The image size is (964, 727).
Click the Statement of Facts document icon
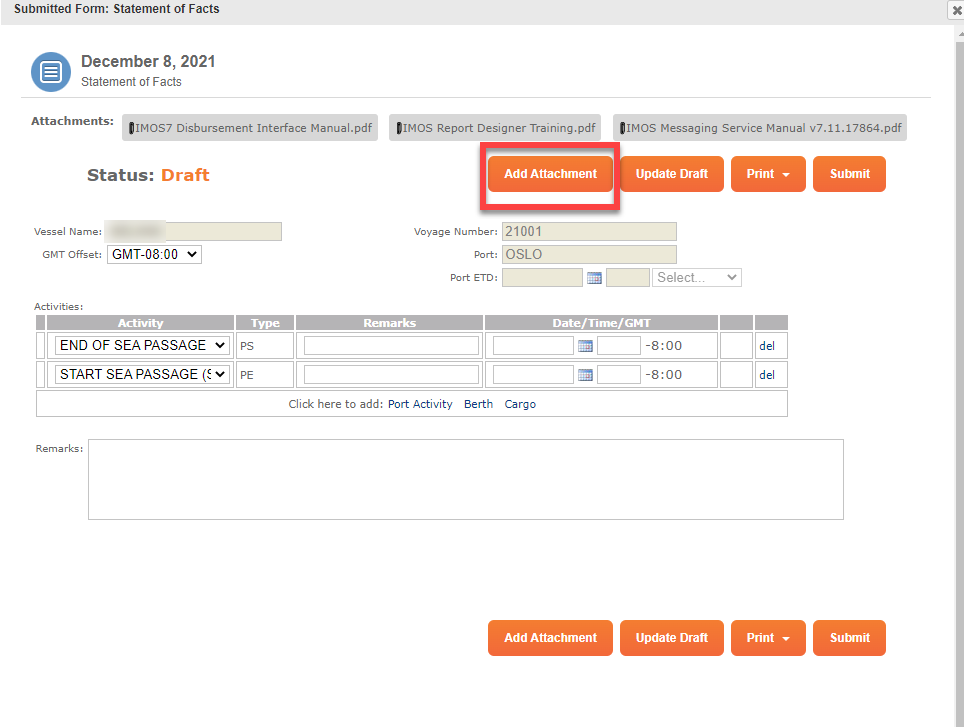[x=50, y=72]
